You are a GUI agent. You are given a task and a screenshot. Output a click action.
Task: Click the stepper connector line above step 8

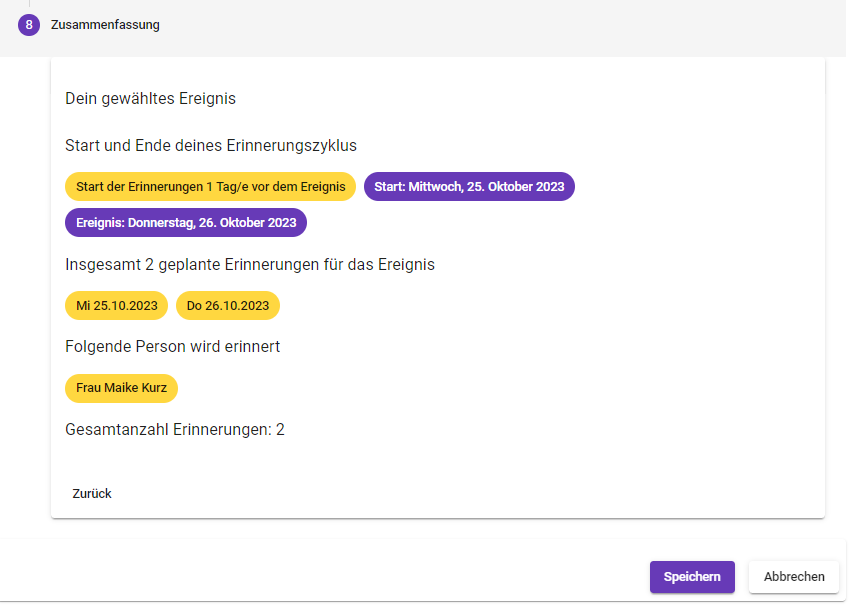tap(29, 5)
